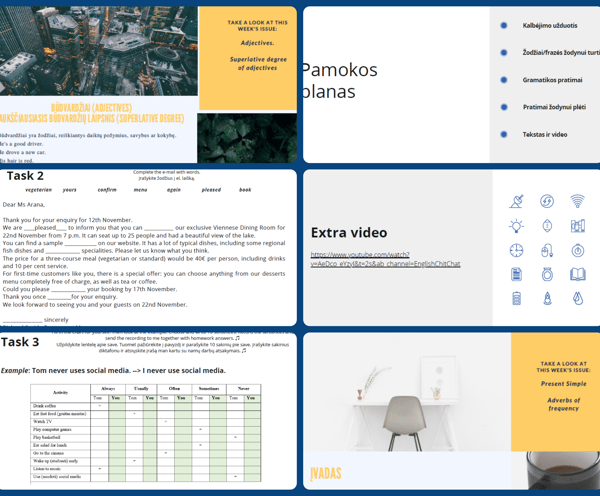The width and height of the screenshot is (600, 496).
Task: Select the ĮVADAS heading
Action: (326, 473)
